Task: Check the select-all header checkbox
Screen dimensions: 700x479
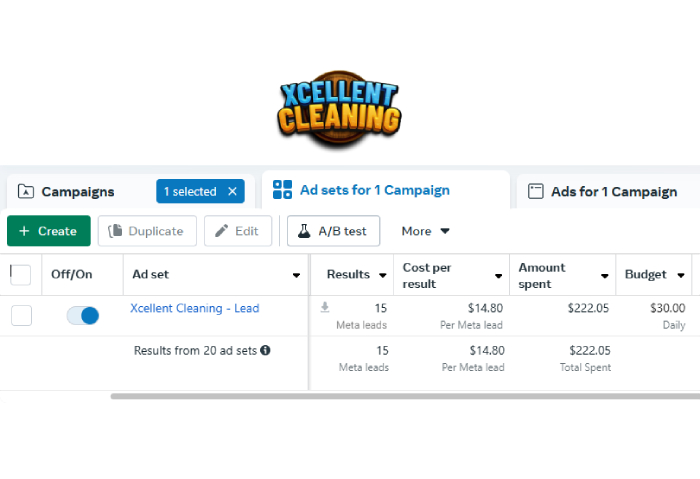Action: pos(21,275)
